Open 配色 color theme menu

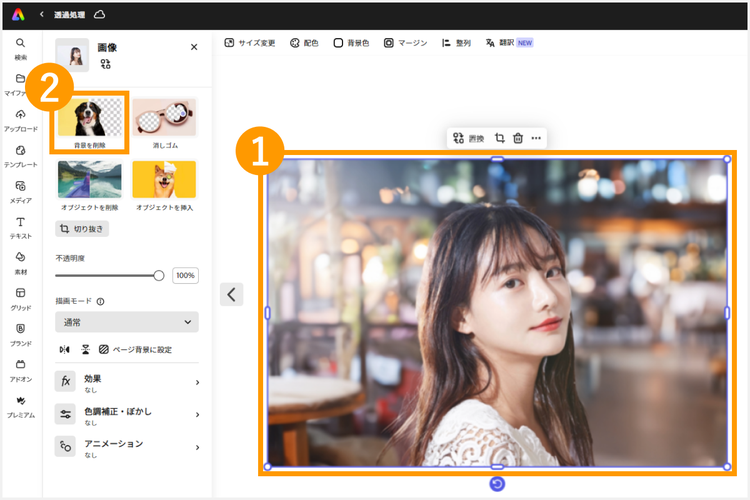[304, 43]
